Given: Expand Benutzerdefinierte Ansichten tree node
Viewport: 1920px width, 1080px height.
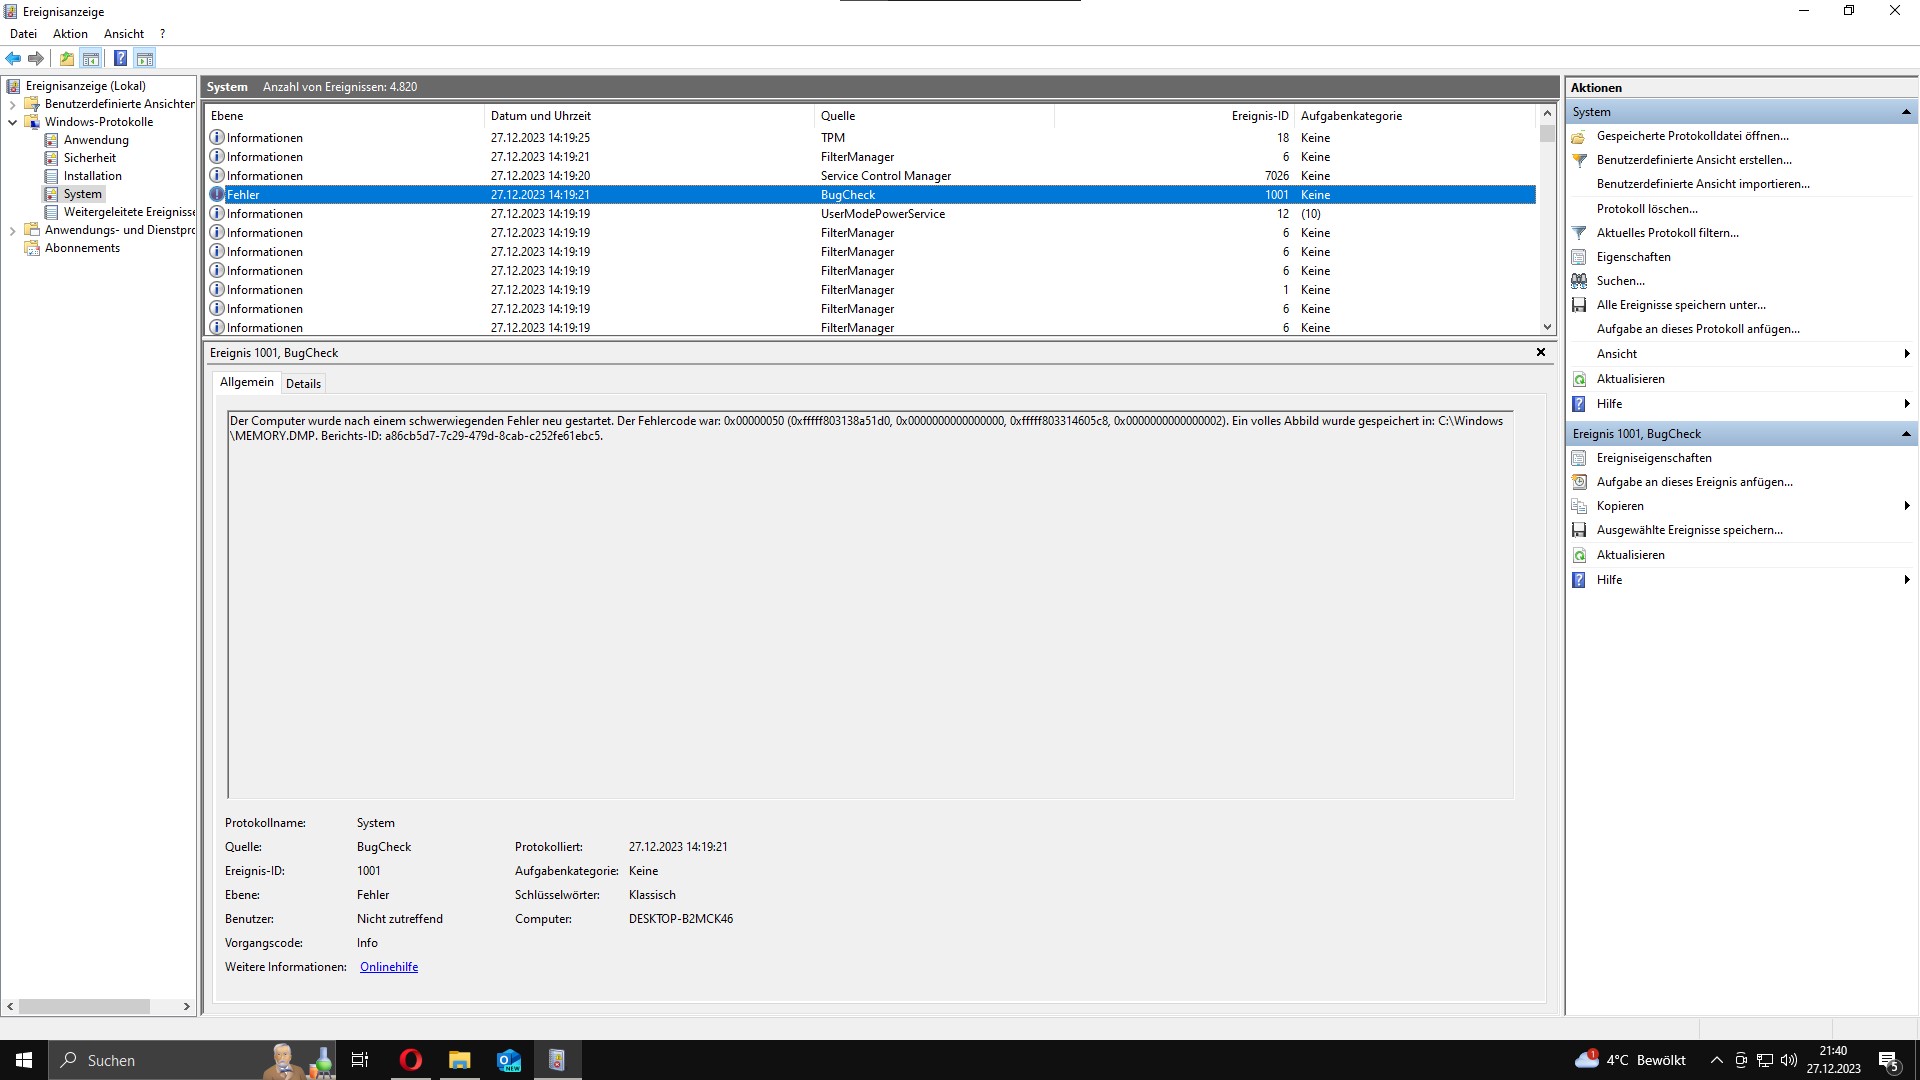Looking at the screenshot, I should [x=13, y=104].
